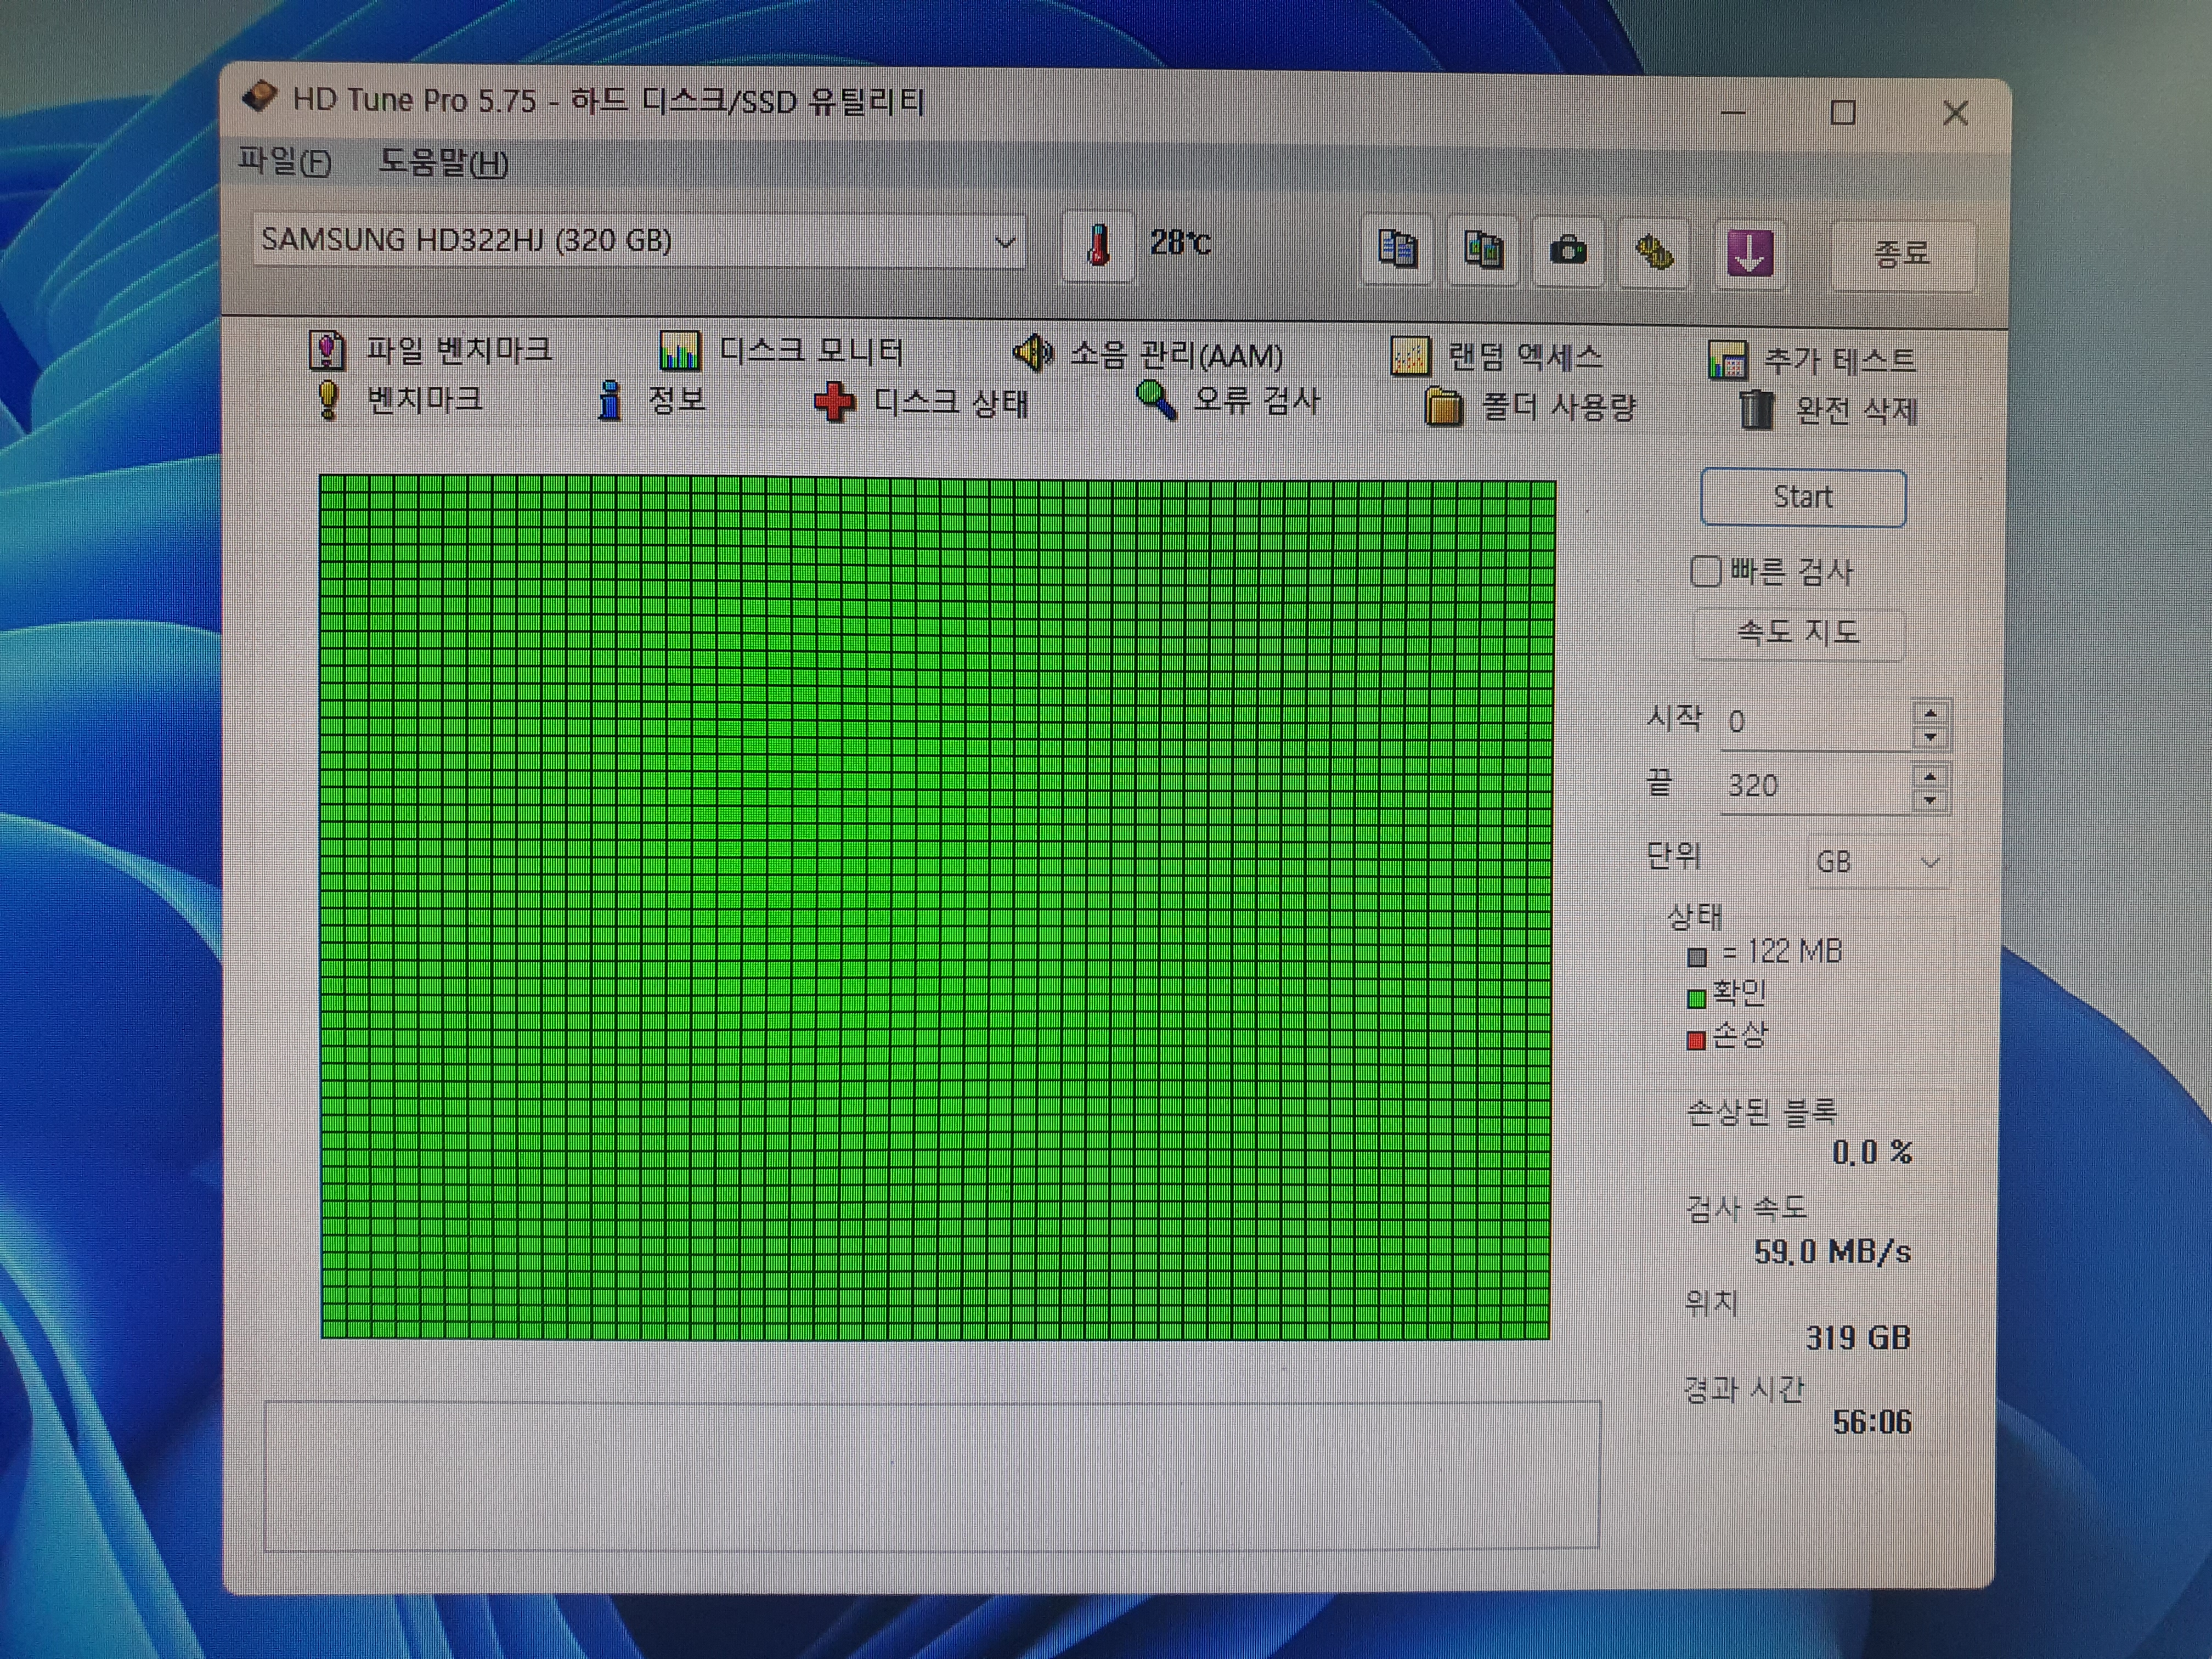The height and width of the screenshot is (1659, 2212).
Task: Click the copy screenshot to clipboard icon
Action: (x=1483, y=250)
